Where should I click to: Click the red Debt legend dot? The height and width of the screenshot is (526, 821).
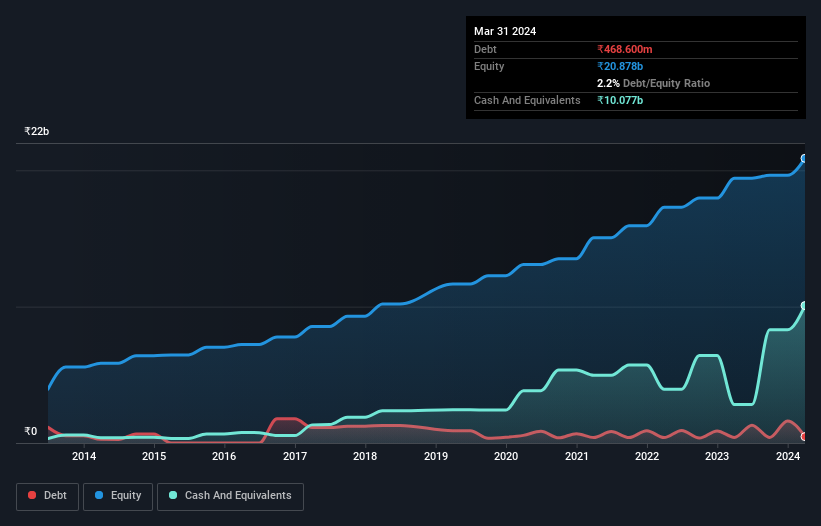tap(32, 495)
